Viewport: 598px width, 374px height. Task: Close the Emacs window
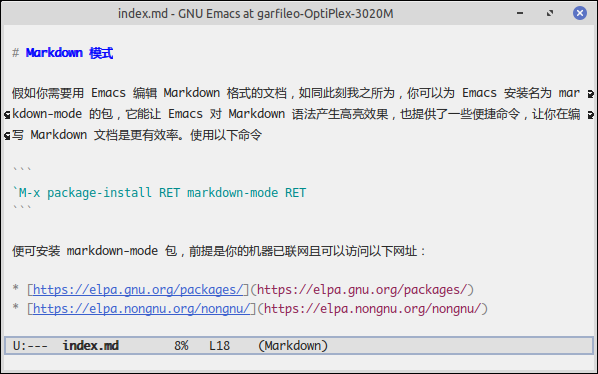coord(580,13)
